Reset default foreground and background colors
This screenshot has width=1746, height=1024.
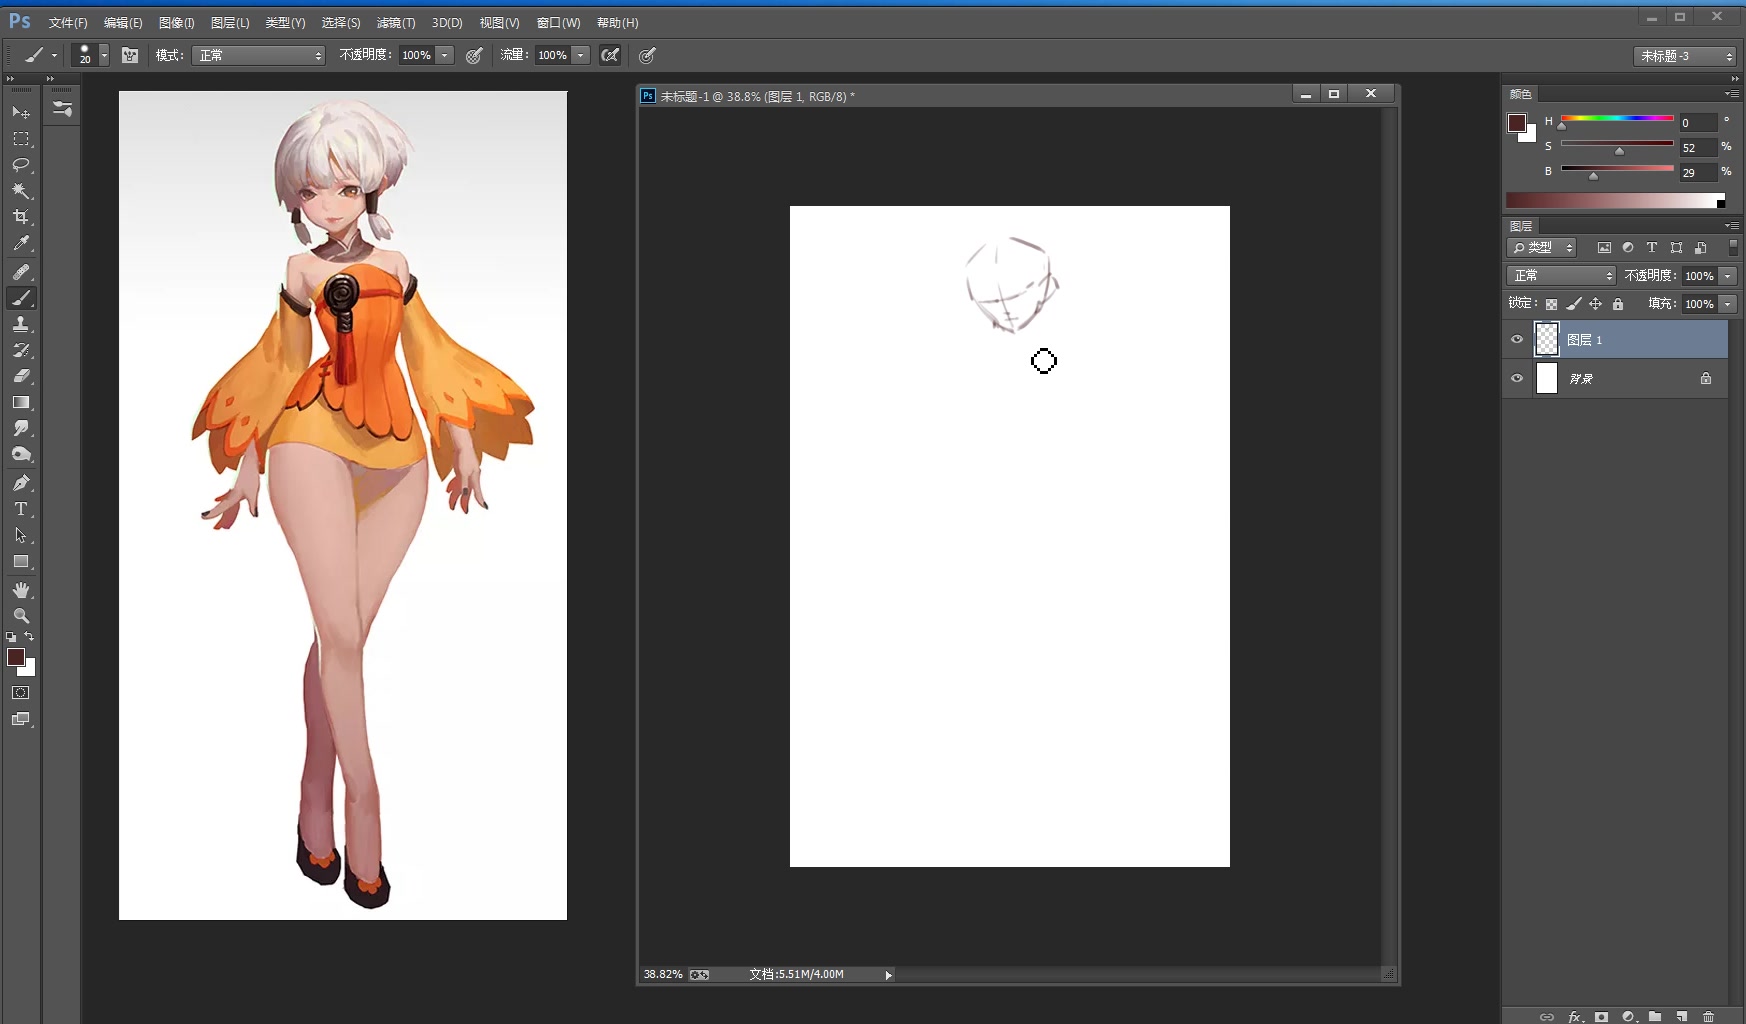click(11, 636)
